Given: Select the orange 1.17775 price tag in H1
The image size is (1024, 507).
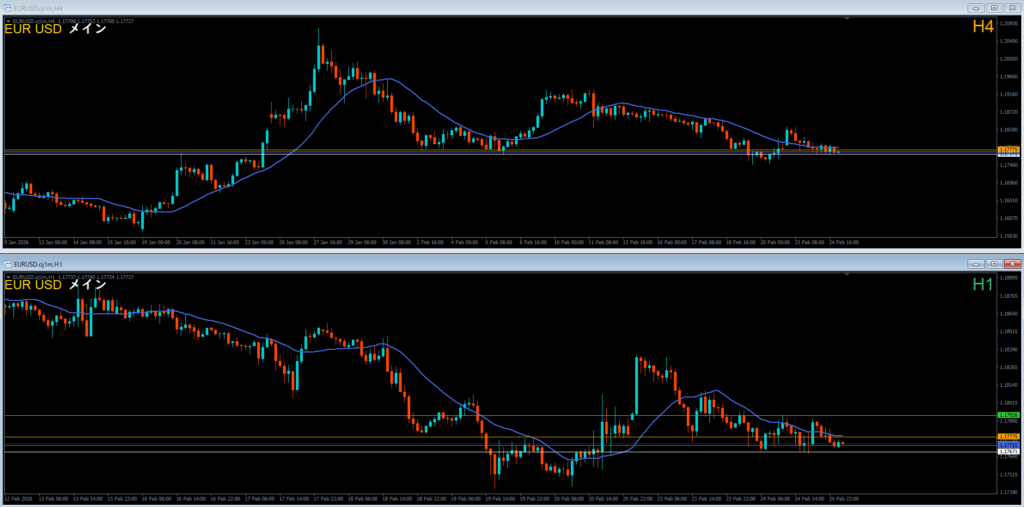Looking at the screenshot, I should (x=1009, y=436).
